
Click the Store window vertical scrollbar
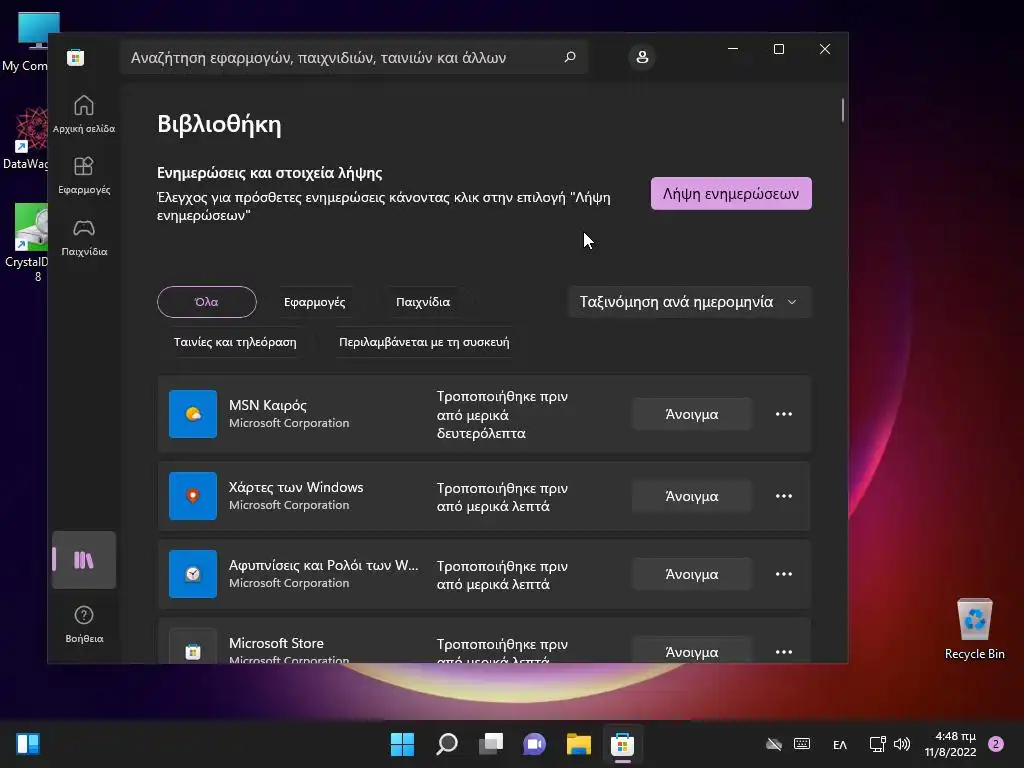pyautogui.click(x=842, y=110)
